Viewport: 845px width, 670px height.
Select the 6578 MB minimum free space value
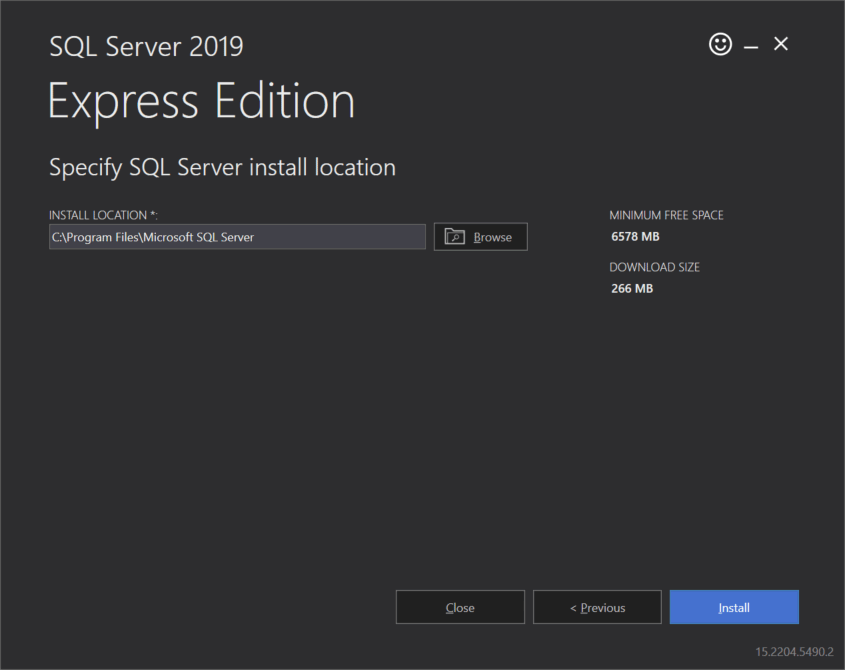click(635, 237)
